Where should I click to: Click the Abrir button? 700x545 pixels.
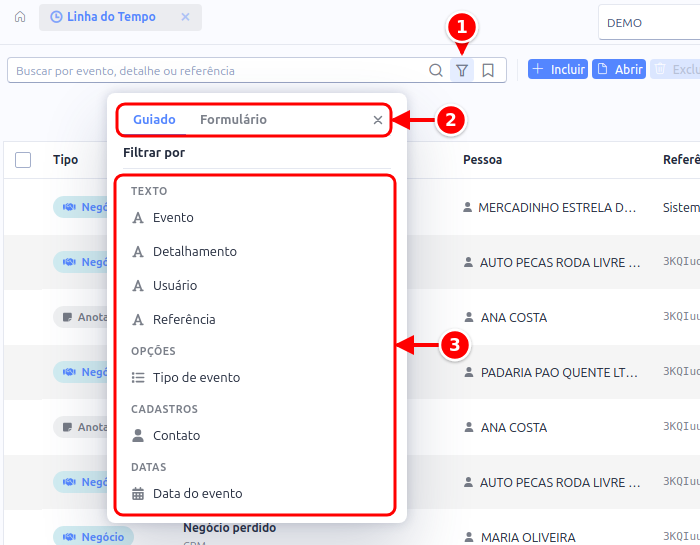click(619, 69)
